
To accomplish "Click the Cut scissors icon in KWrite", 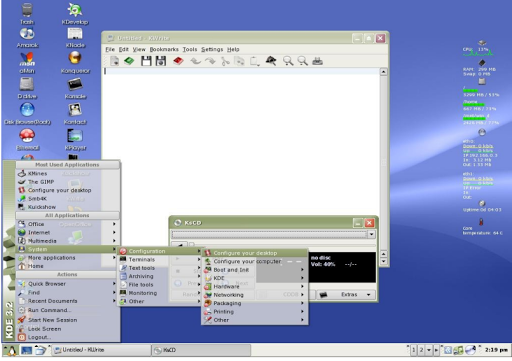I will coord(225,61).
